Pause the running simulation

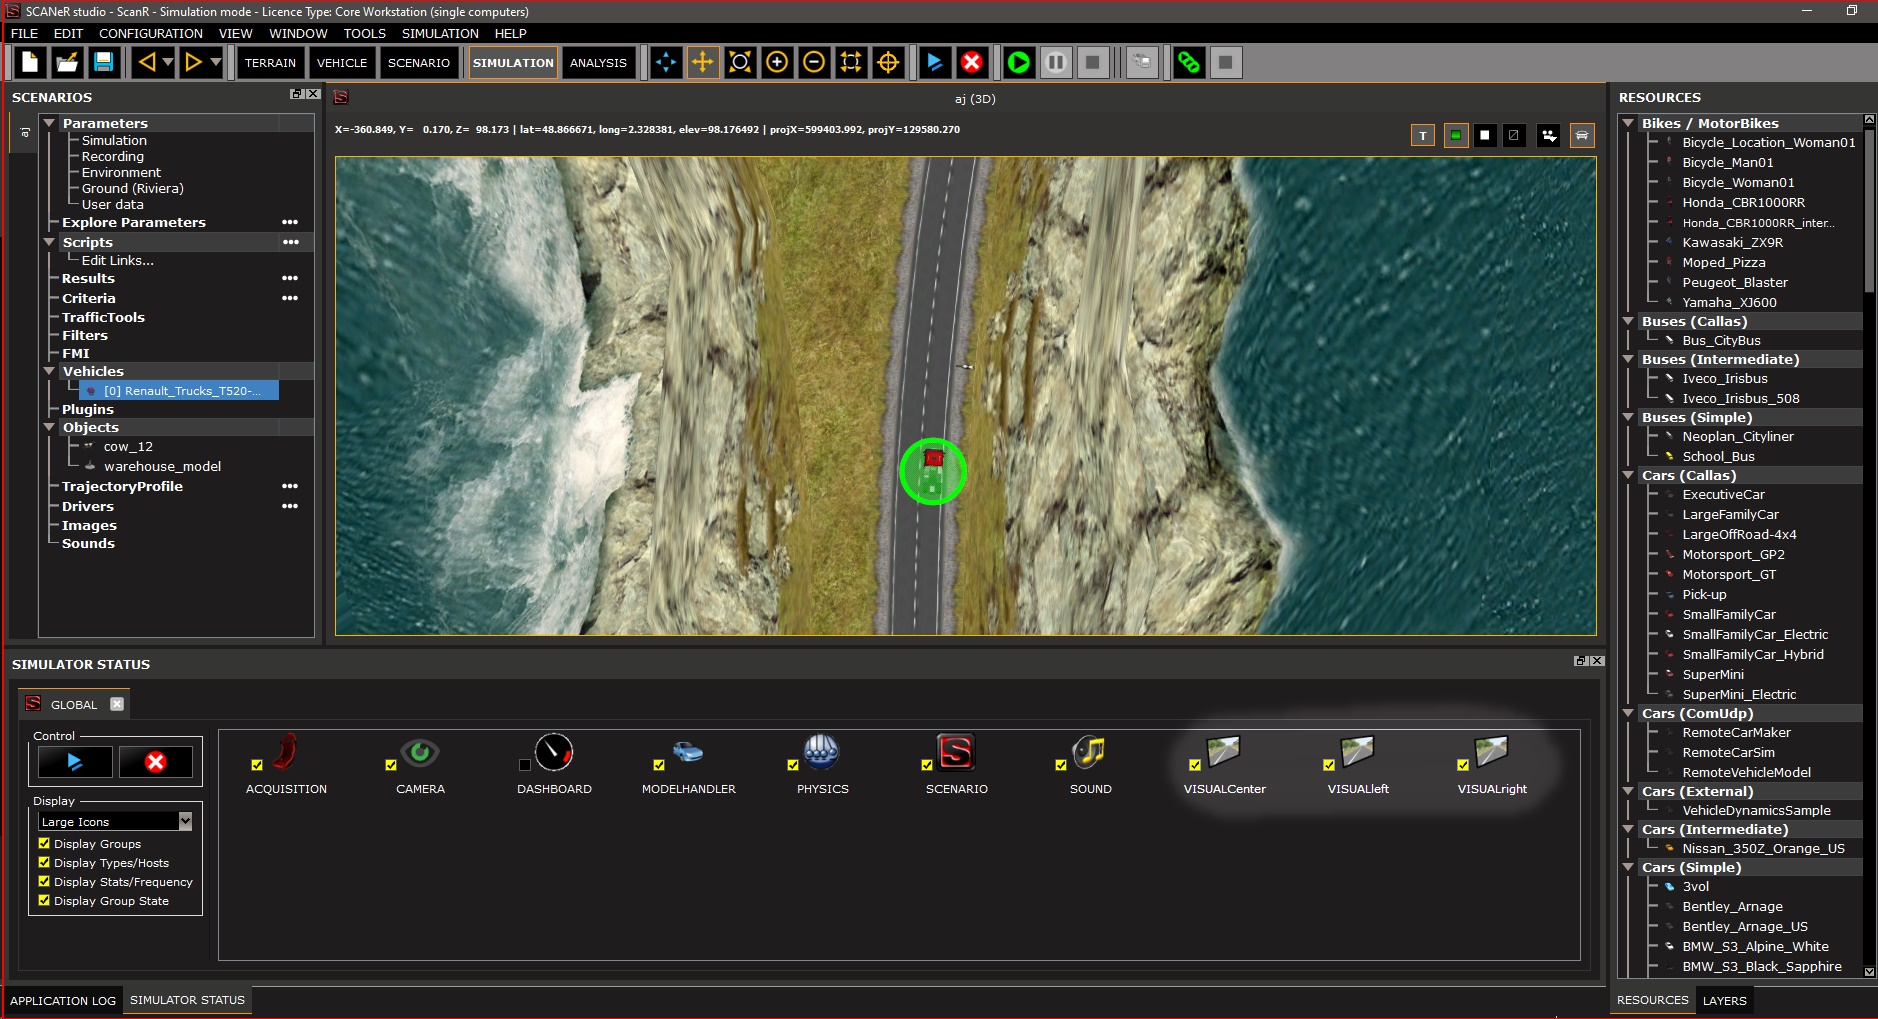(1056, 62)
